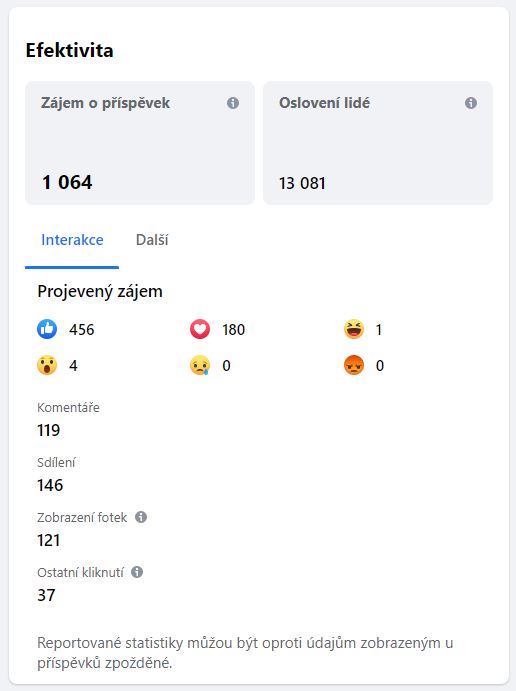Switch to the Interakce tab

point(72,240)
